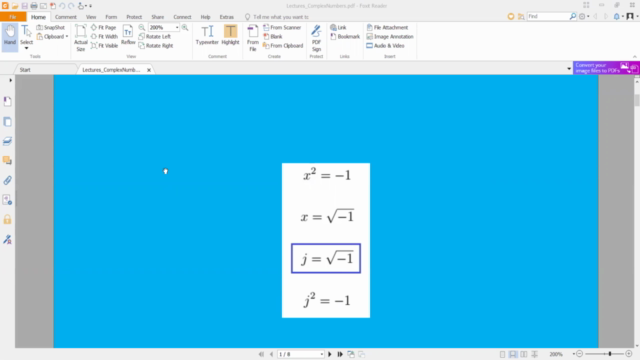
Task: Open the Bookmarks side panel
Action: click(7, 102)
